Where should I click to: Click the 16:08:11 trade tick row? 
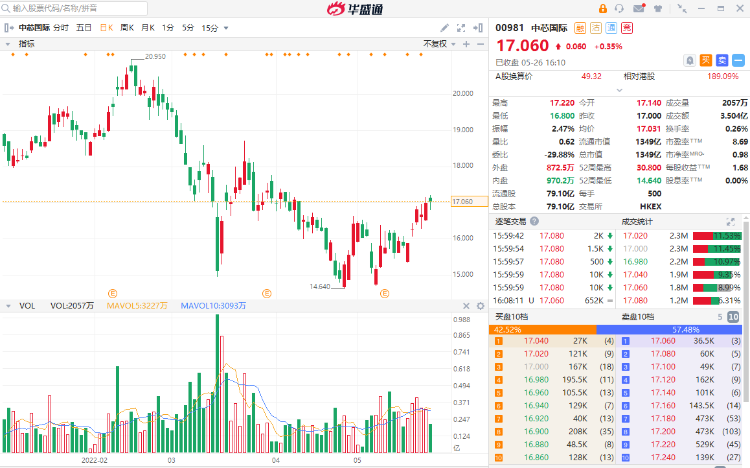[554, 301]
